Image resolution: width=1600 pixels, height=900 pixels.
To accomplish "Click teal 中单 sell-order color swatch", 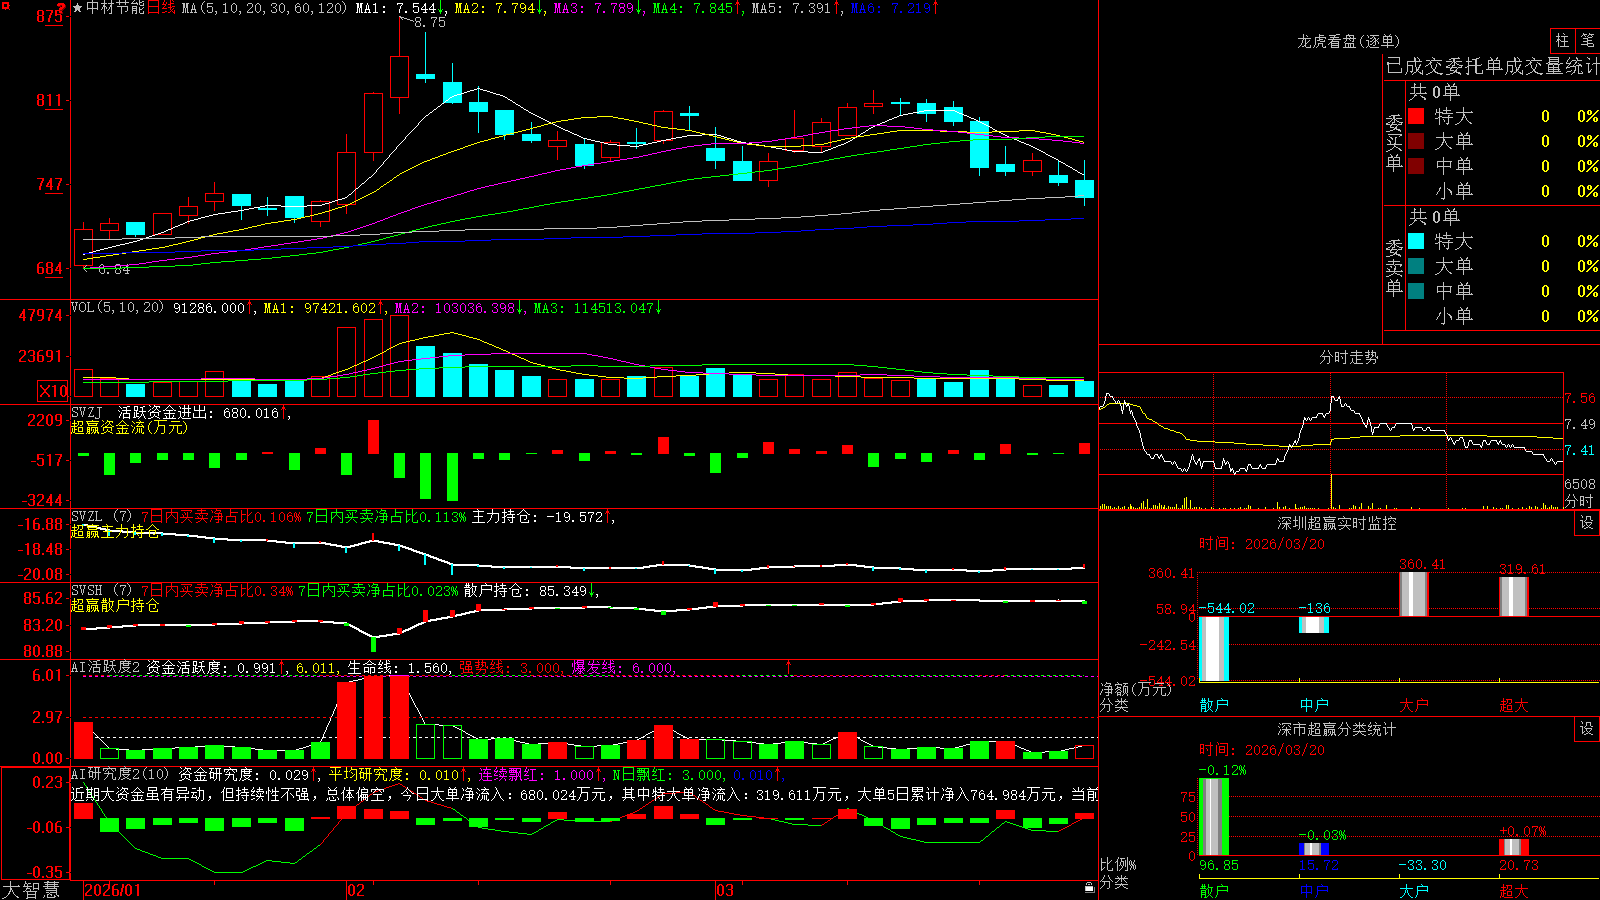I will [x=1416, y=291].
